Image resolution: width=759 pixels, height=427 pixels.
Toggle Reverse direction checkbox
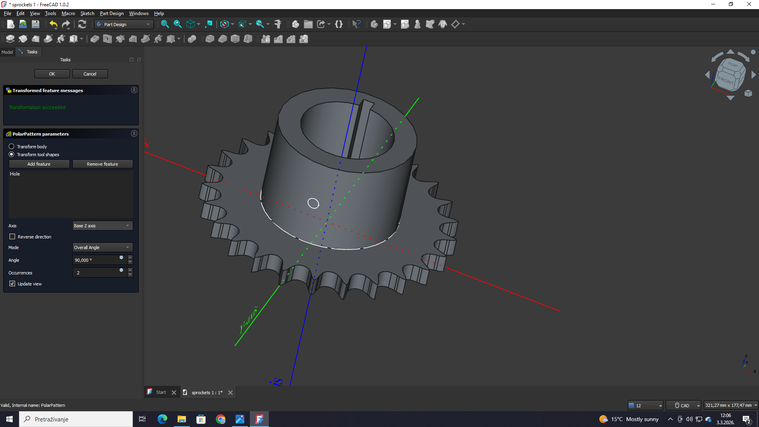[x=12, y=237]
